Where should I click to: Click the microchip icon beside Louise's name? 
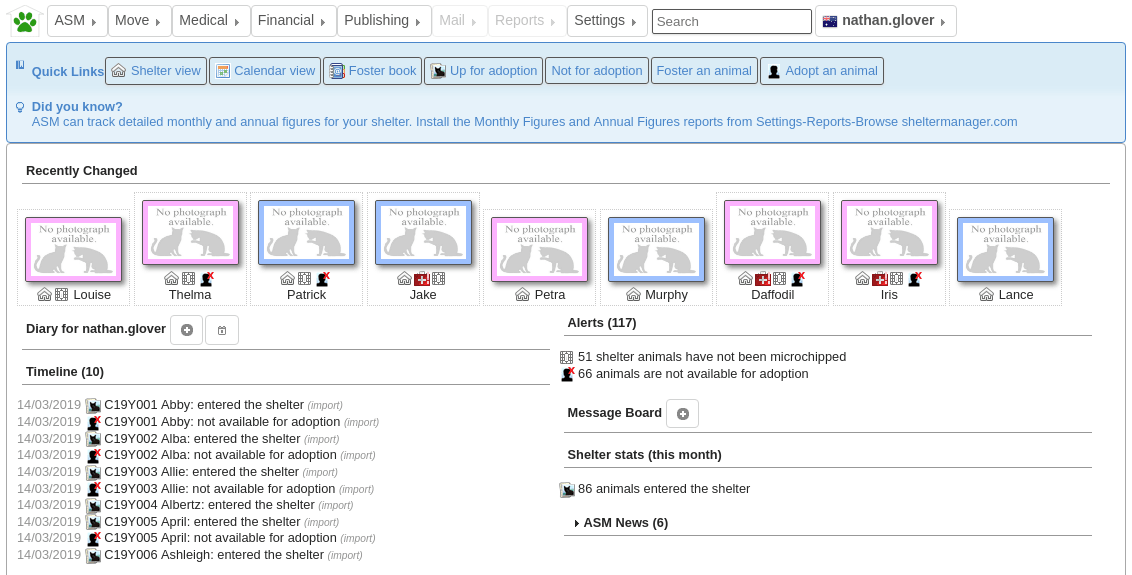tap(62, 295)
